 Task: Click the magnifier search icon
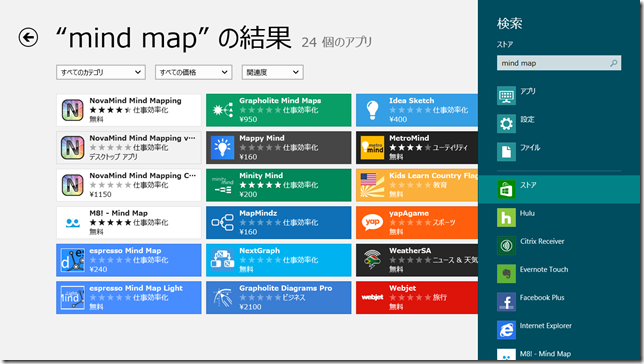pyautogui.click(x=614, y=63)
